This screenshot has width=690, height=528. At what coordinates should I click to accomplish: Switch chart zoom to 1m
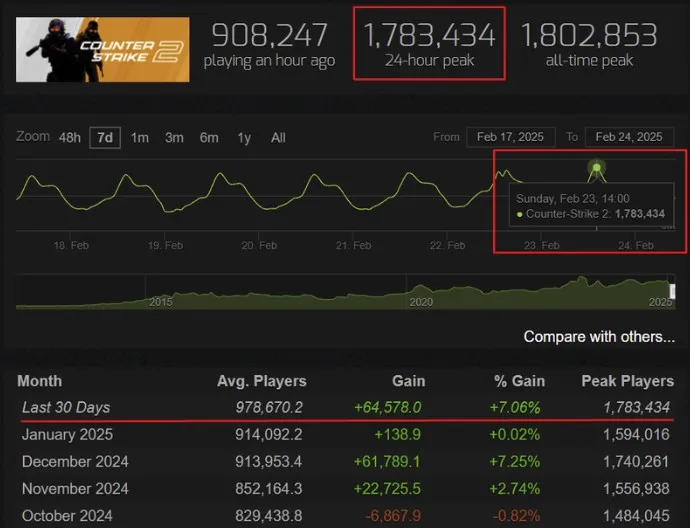coord(140,138)
